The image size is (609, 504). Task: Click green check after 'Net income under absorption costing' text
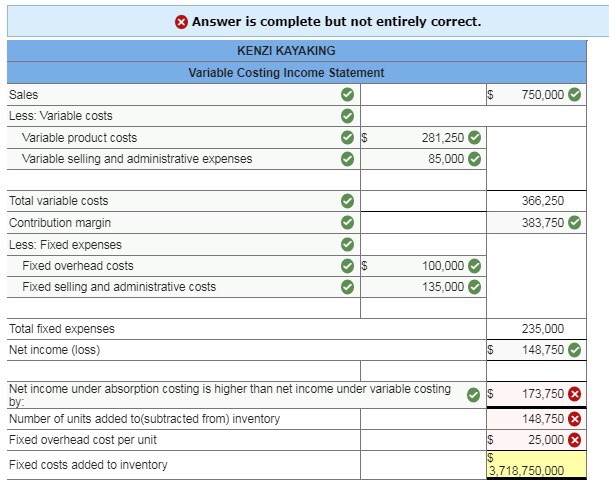tap(473, 395)
